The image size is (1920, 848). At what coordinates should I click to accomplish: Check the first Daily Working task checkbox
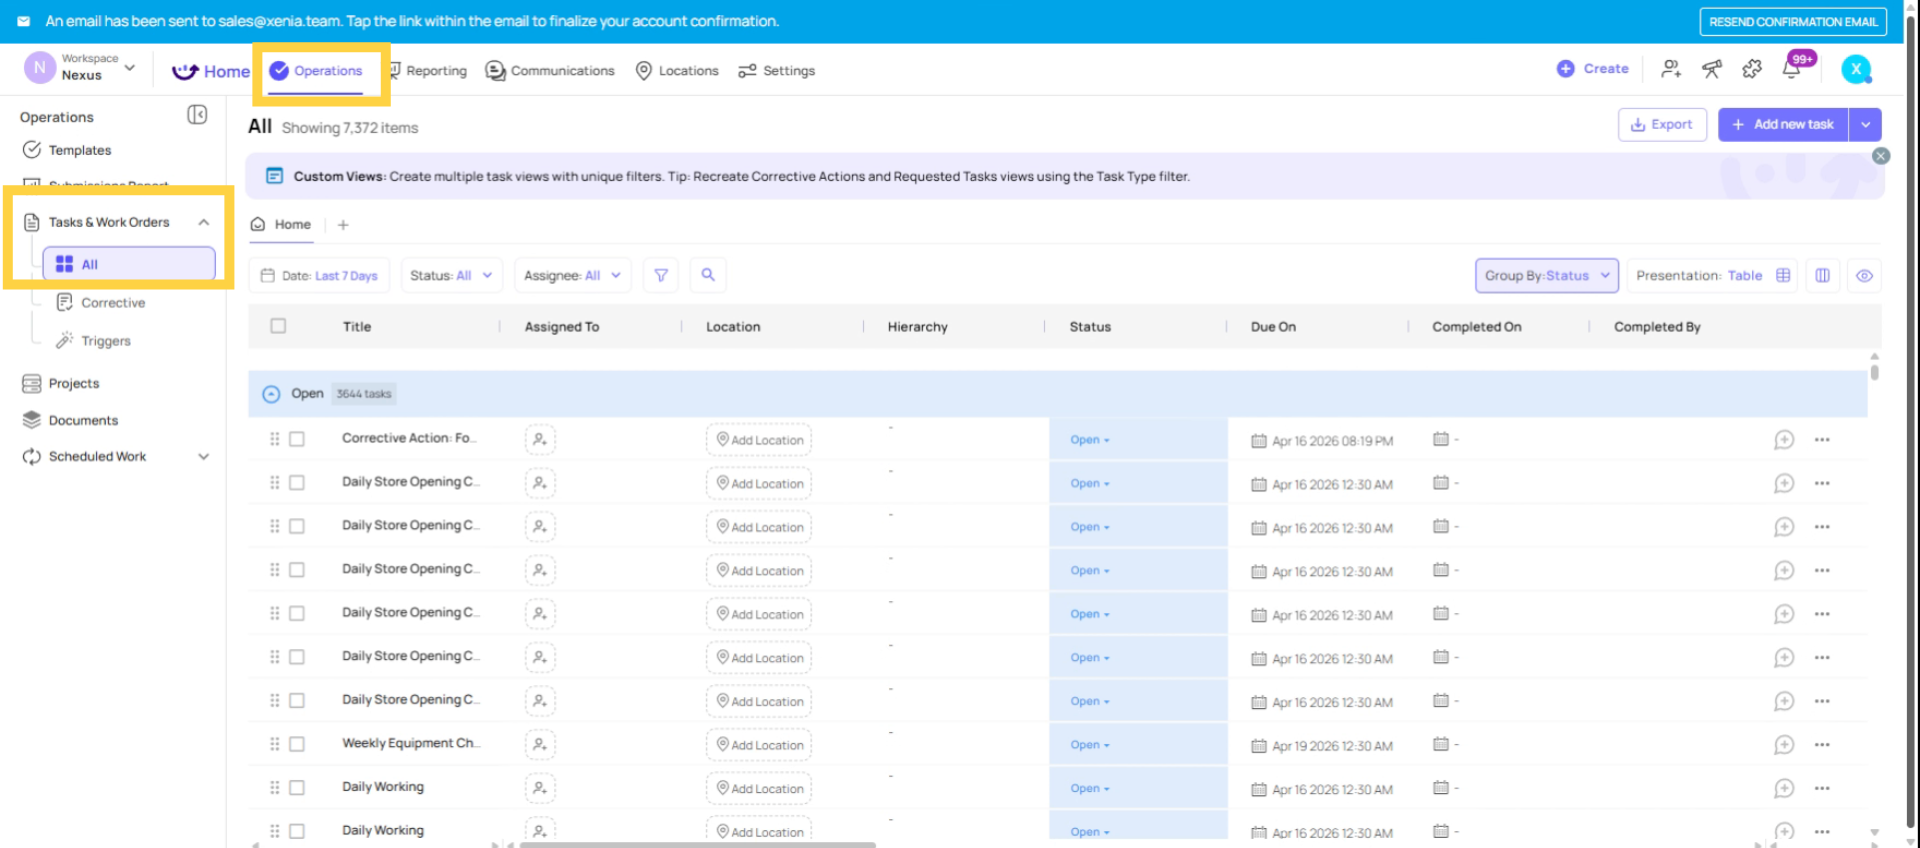pos(297,788)
